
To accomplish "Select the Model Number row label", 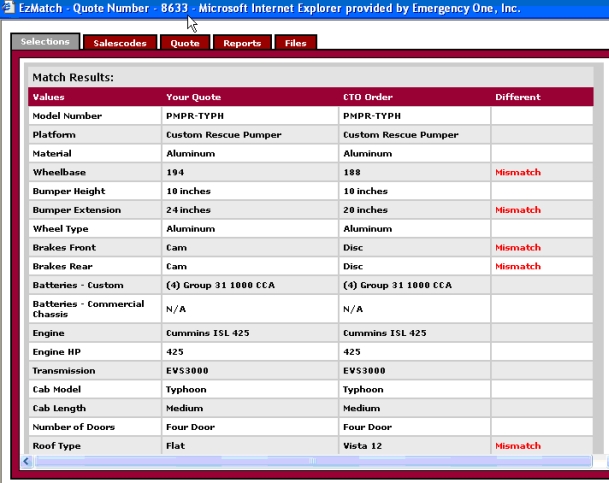I will 67,116.
